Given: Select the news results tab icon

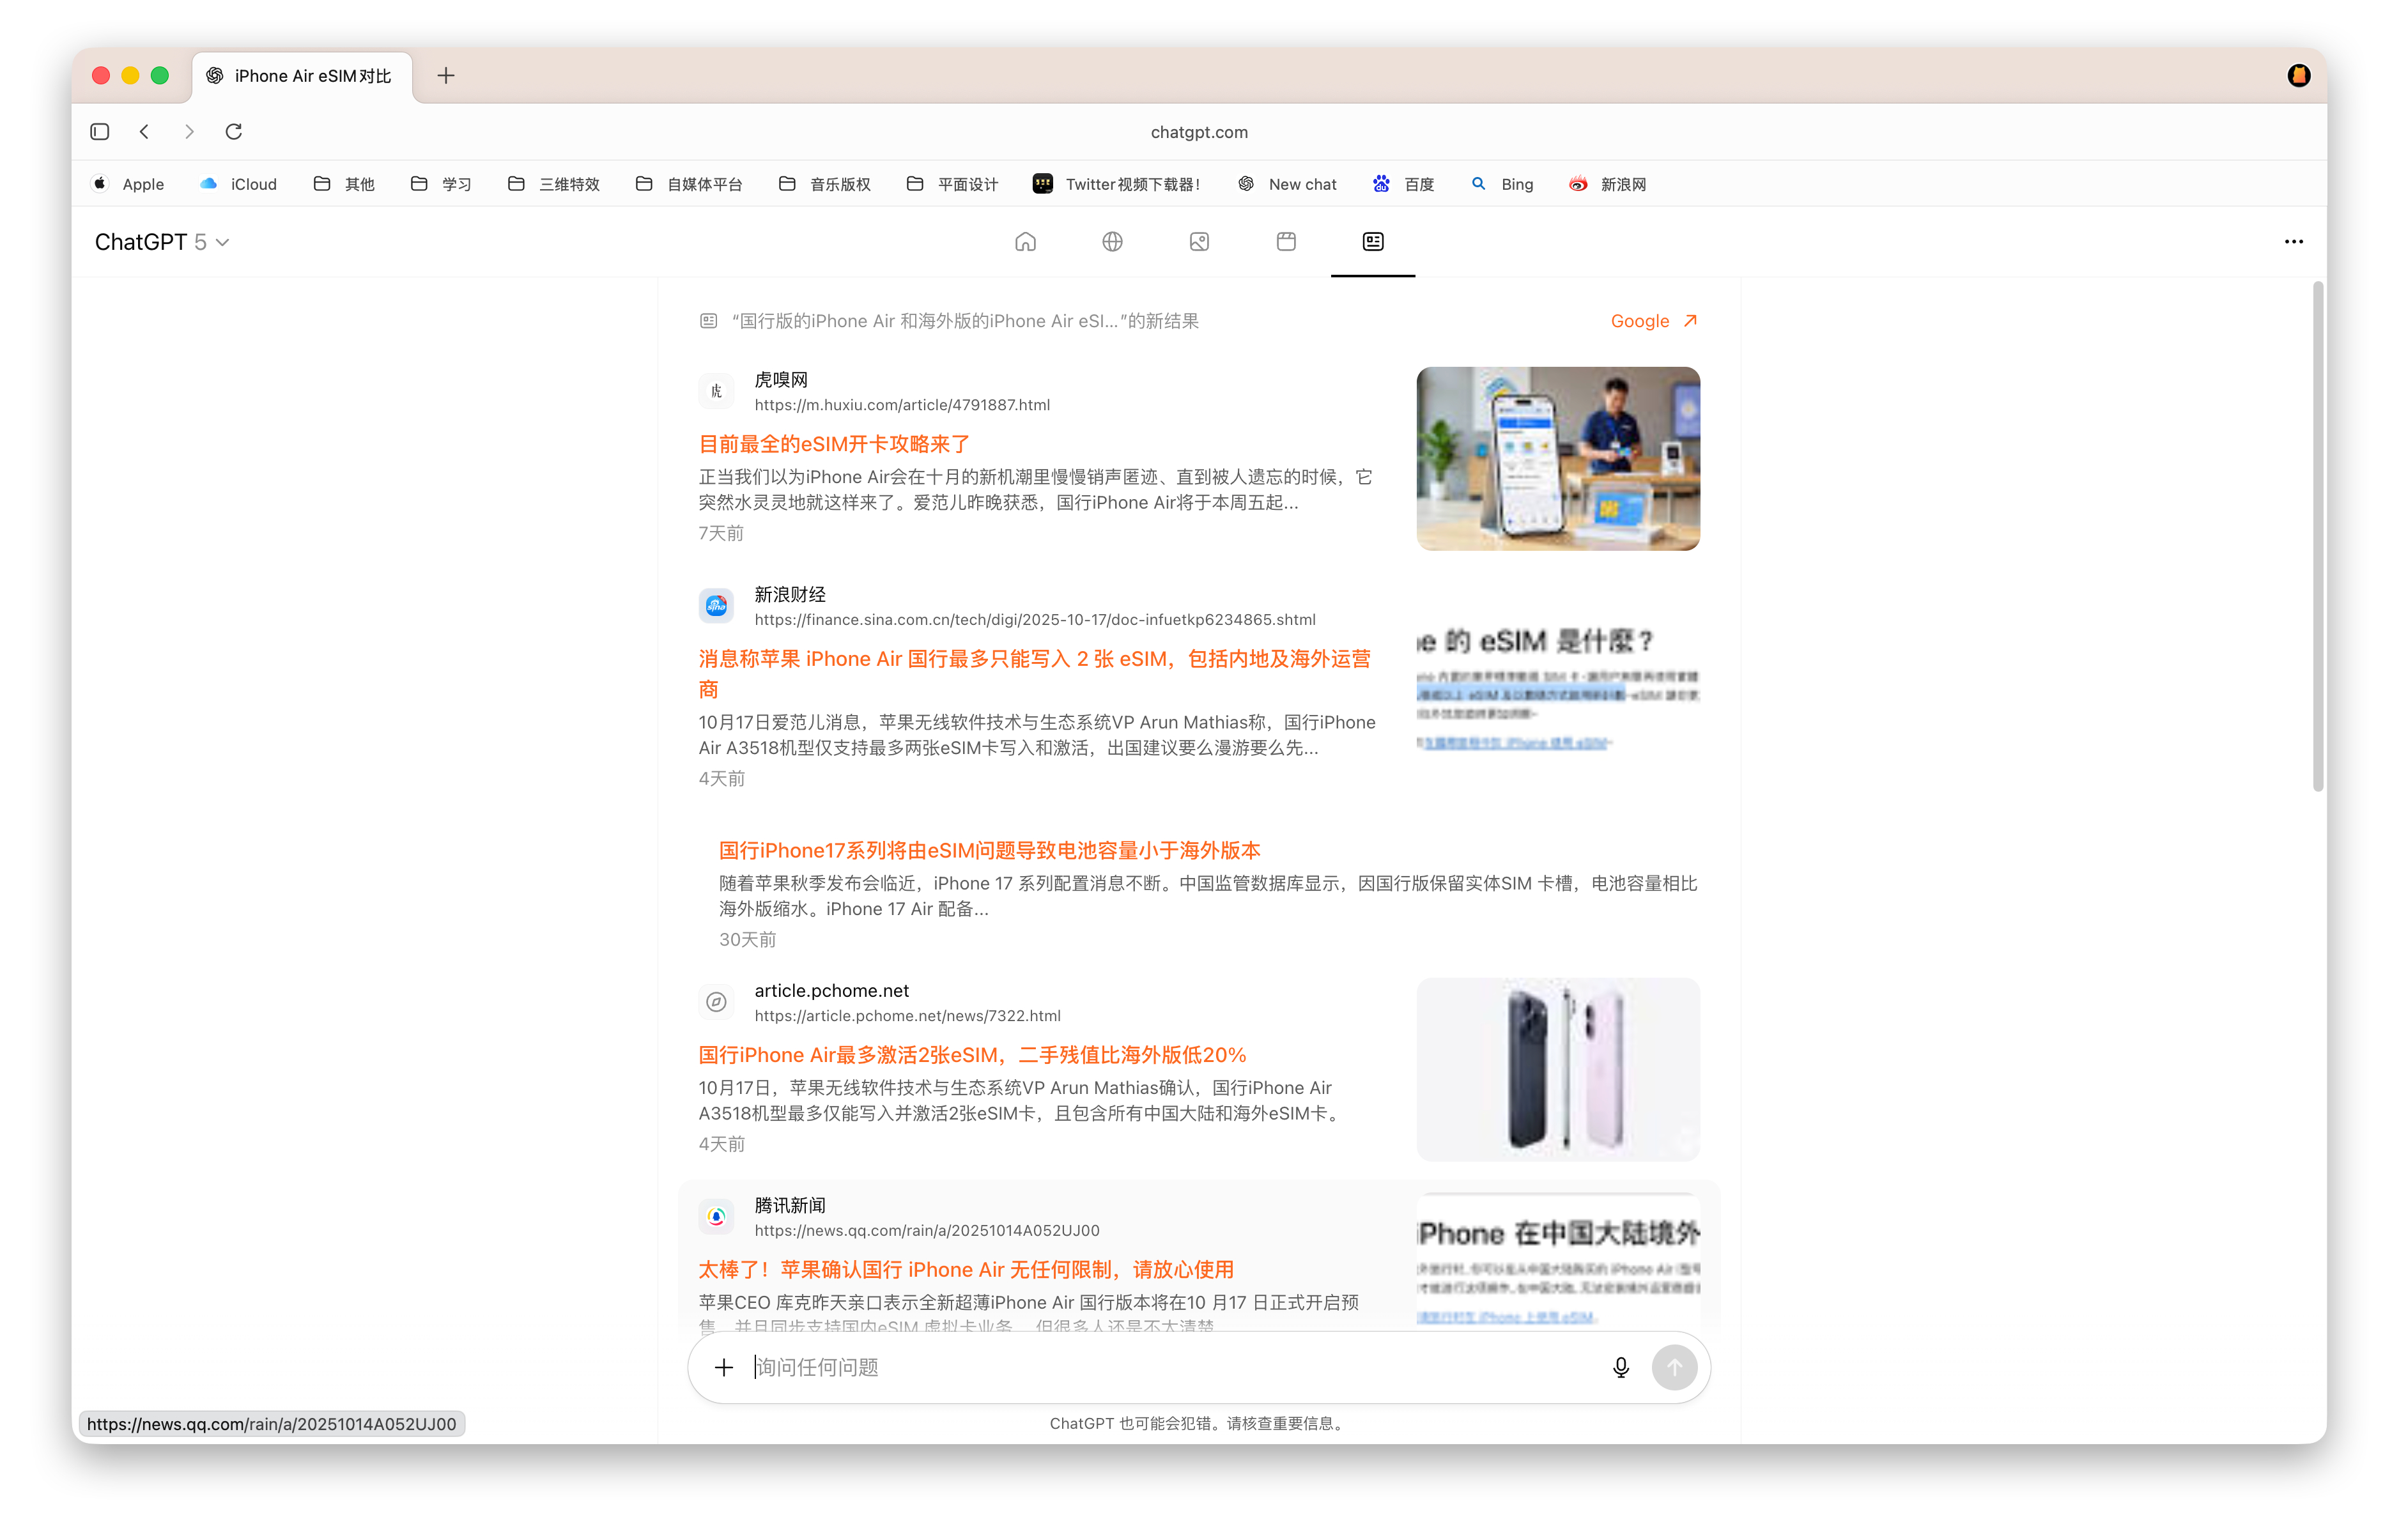Looking at the screenshot, I should [1373, 242].
